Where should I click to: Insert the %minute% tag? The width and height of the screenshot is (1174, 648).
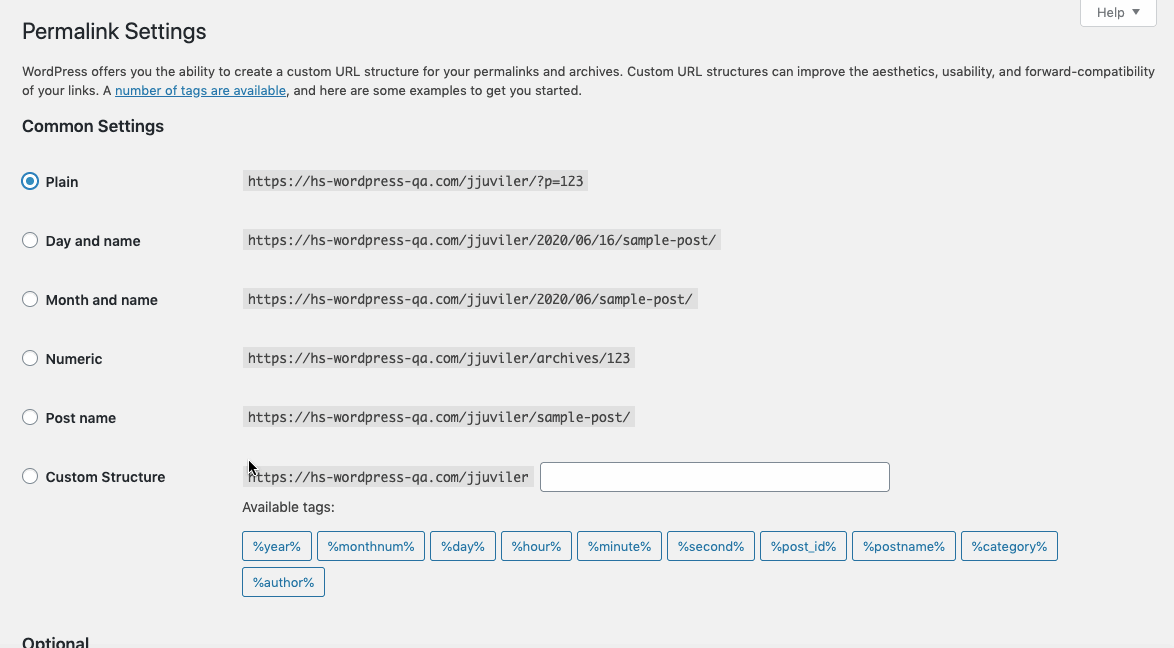tap(618, 546)
